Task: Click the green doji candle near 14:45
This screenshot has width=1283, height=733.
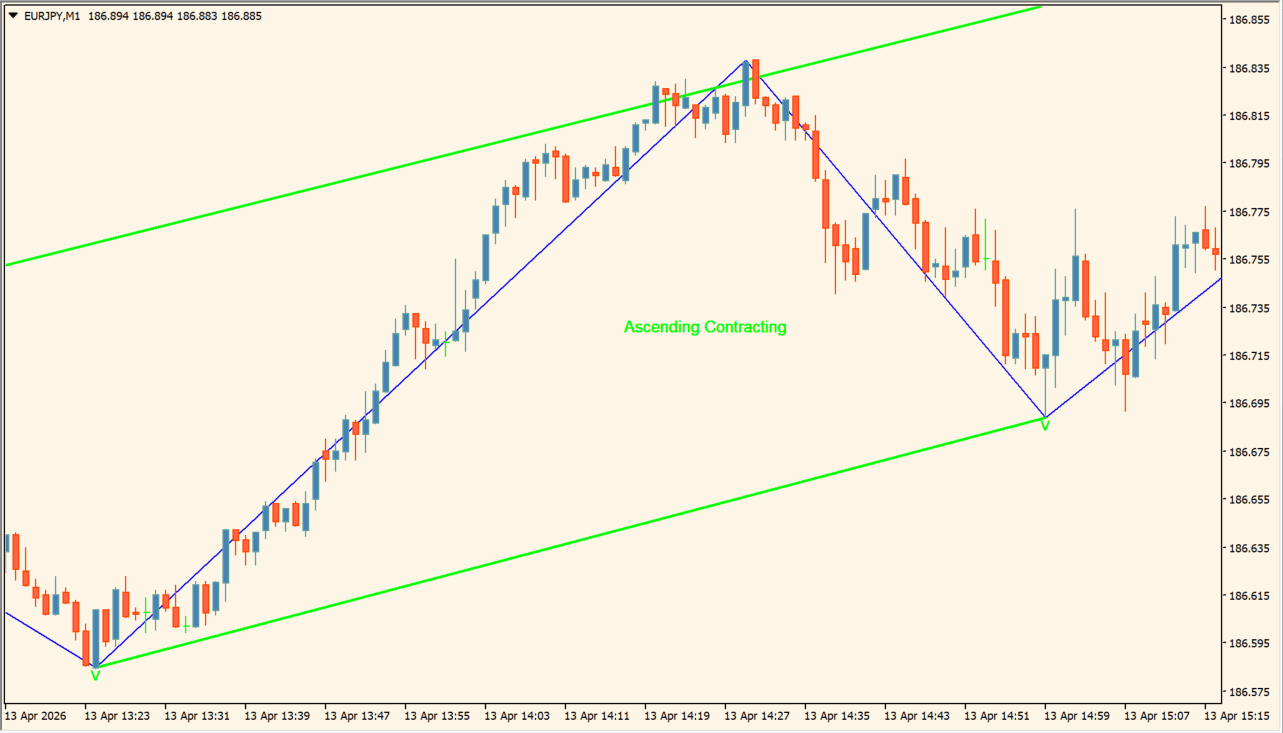Action: pos(986,259)
